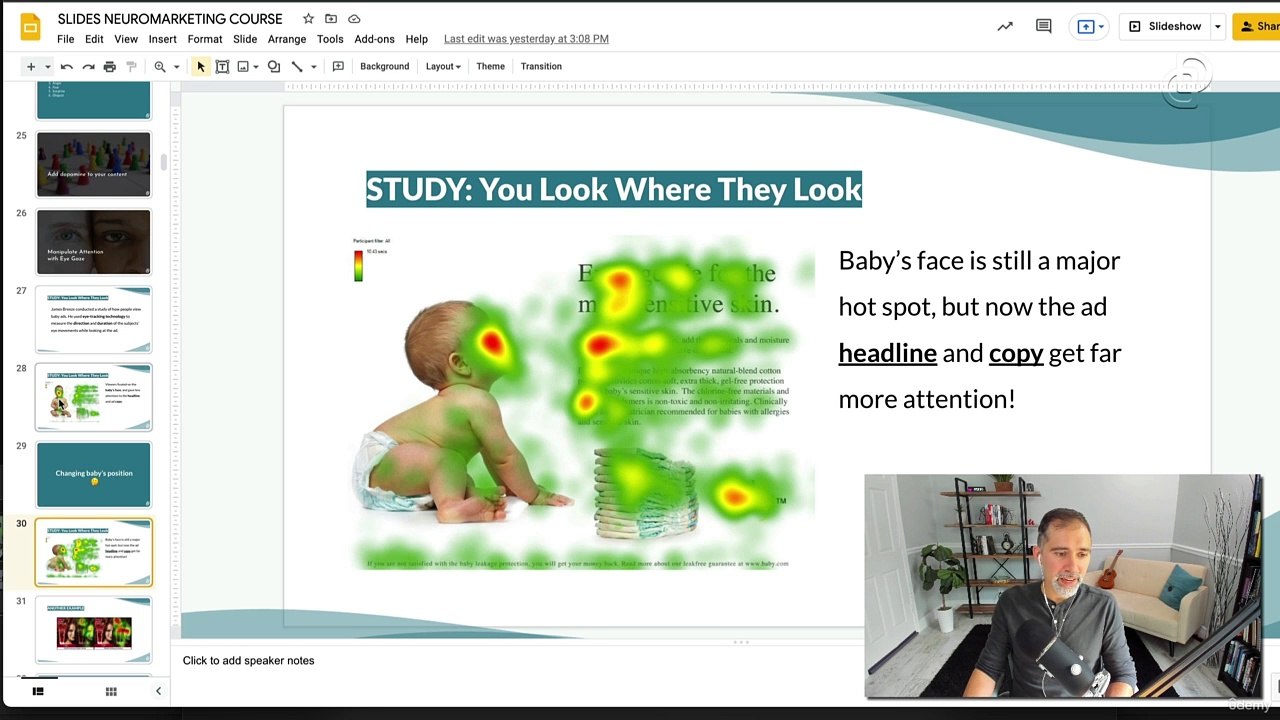Select the line tool
Image resolution: width=1280 pixels, height=720 pixels.
[x=297, y=67]
